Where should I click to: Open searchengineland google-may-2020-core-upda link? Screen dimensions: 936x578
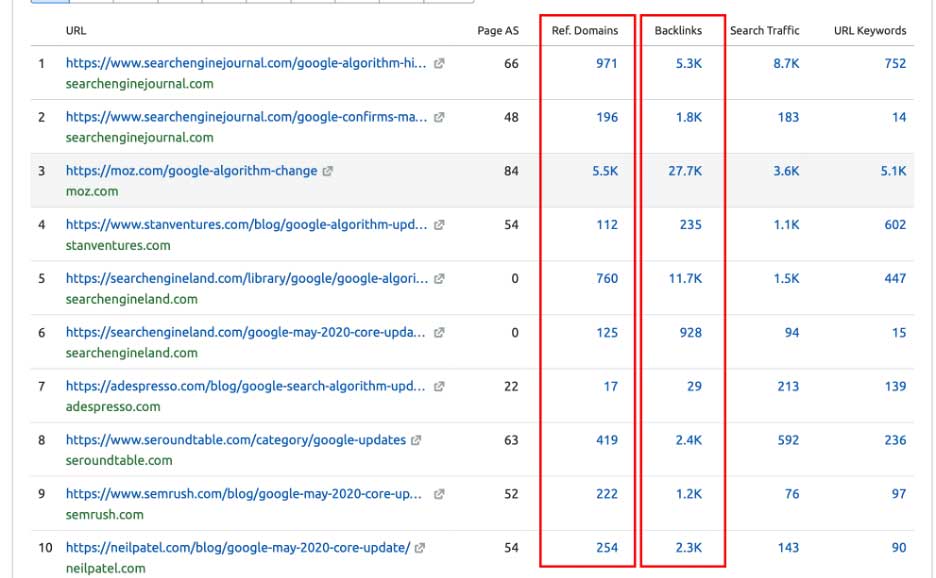245,332
